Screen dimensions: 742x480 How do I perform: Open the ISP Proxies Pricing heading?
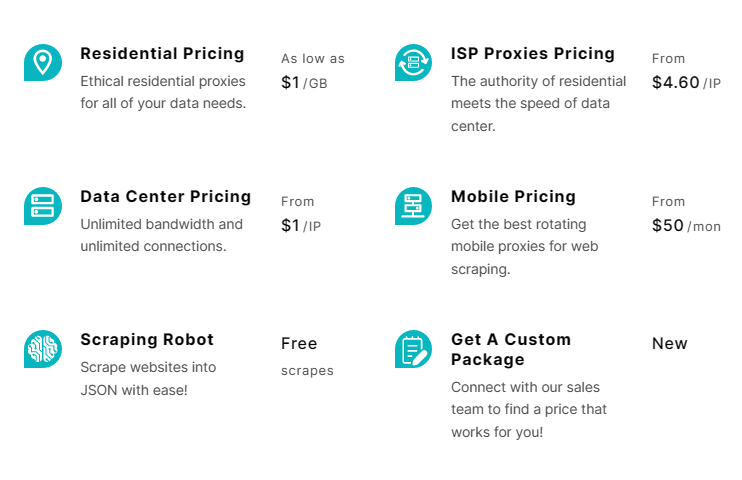533,53
